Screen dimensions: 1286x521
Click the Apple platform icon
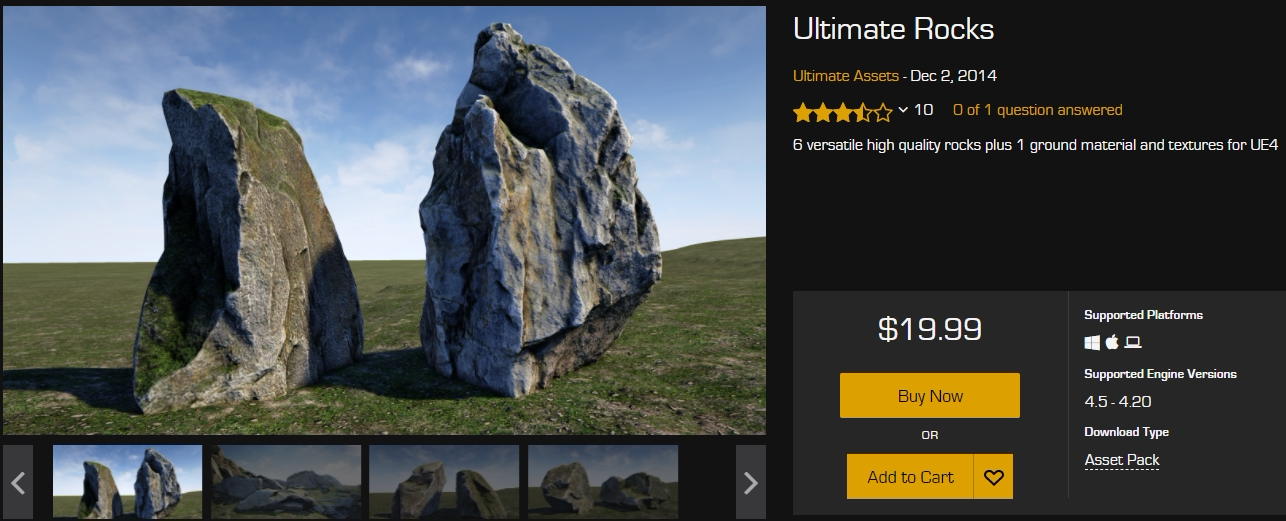click(x=1112, y=342)
